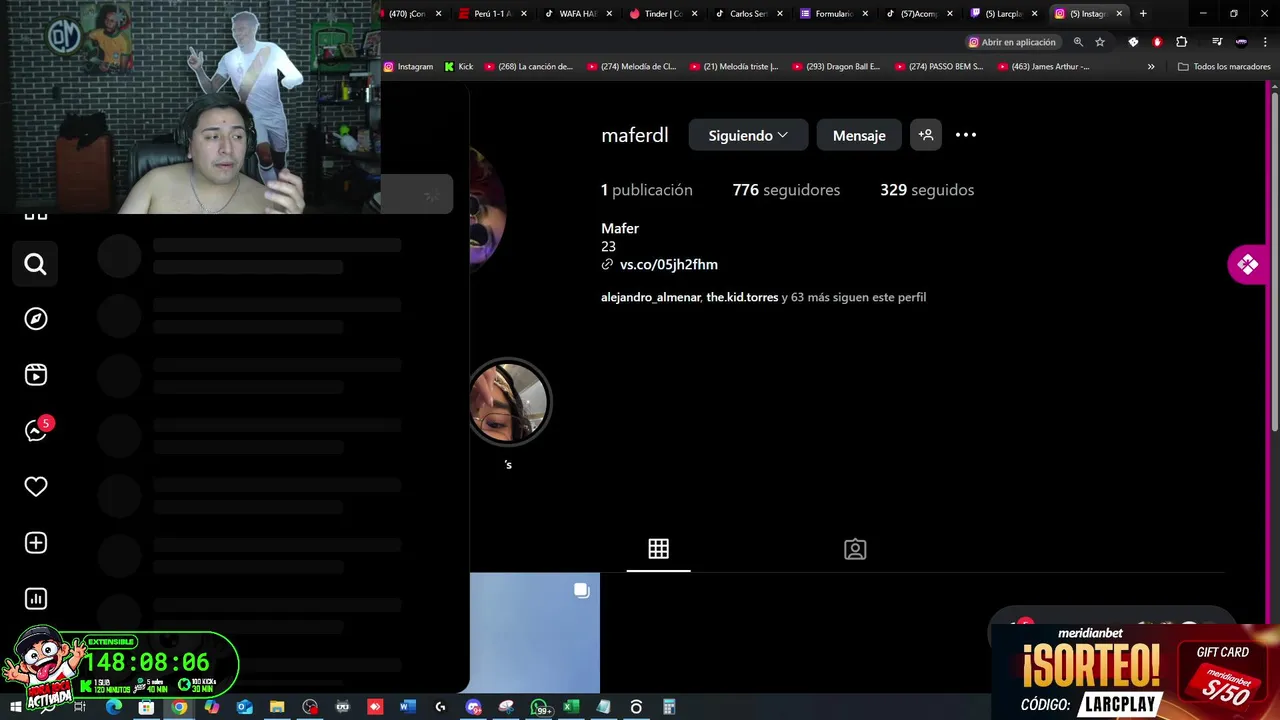Open the dashboard chart icon in sidebar
This screenshot has width=1280, height=720.
[36, 599]
